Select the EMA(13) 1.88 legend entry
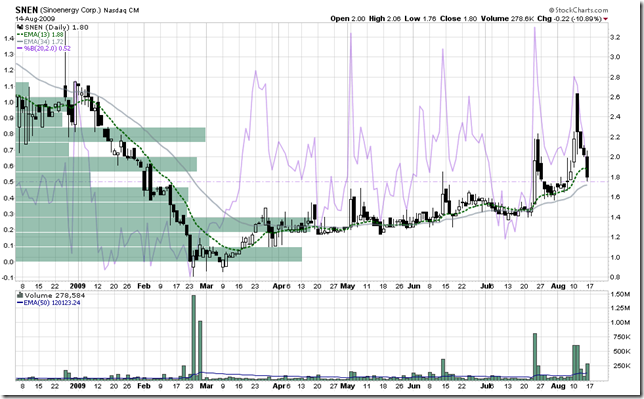Image resolution: width=644 pixels, height=399 pixels. (40, 35)
